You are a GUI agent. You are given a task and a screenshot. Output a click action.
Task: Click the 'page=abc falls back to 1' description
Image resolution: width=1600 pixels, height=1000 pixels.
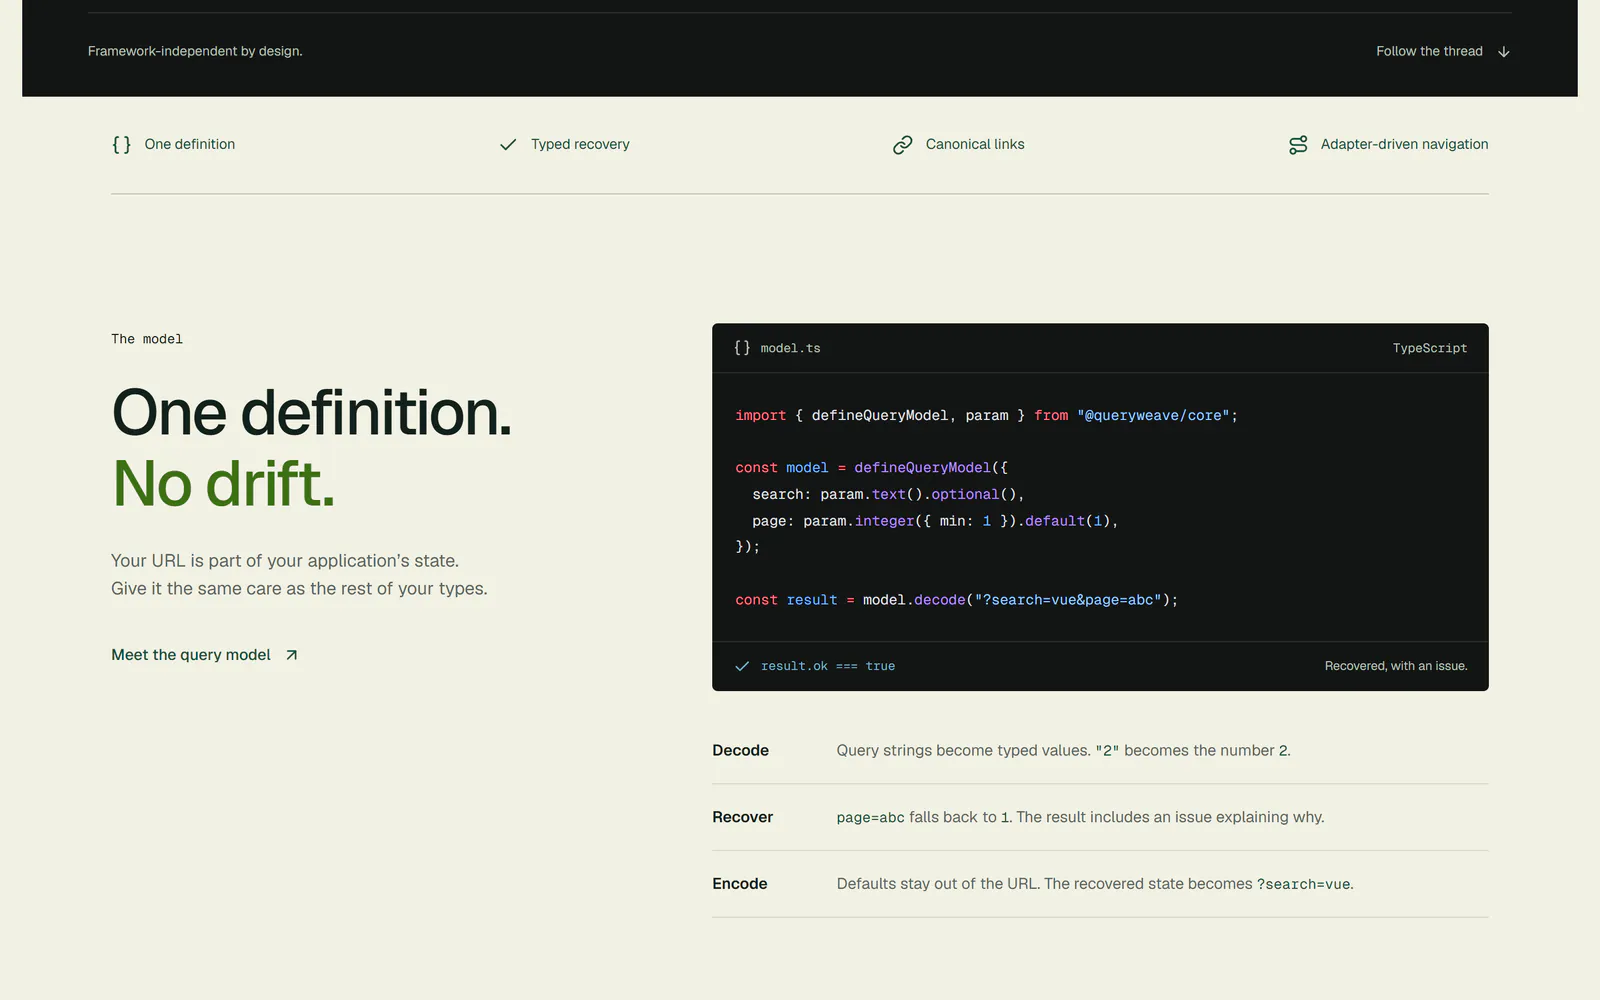pyautogui.click(x=1080, y=817)
